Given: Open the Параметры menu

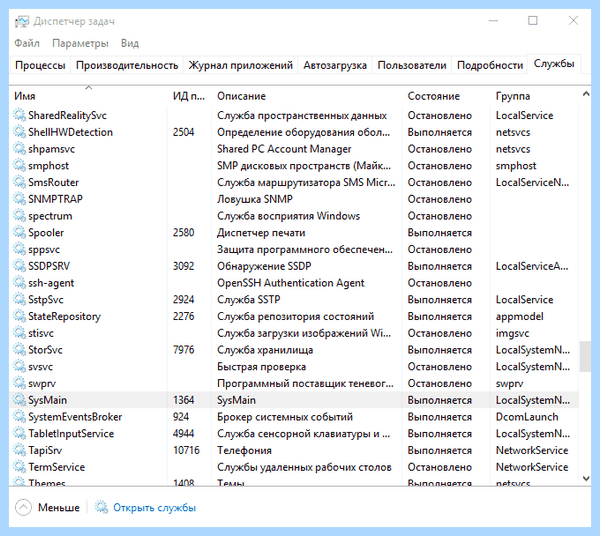Looking at the screenshot, I should coord(80,43).
